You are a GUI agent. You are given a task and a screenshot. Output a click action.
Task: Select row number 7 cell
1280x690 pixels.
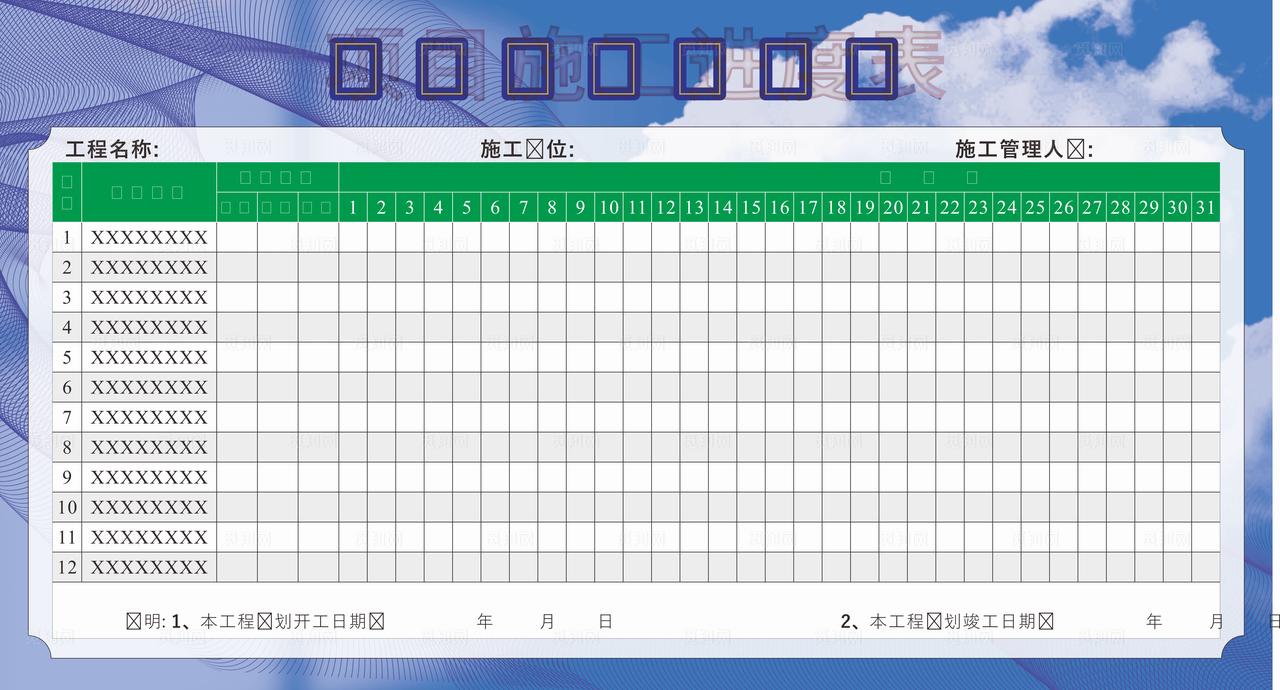(66, 417)
